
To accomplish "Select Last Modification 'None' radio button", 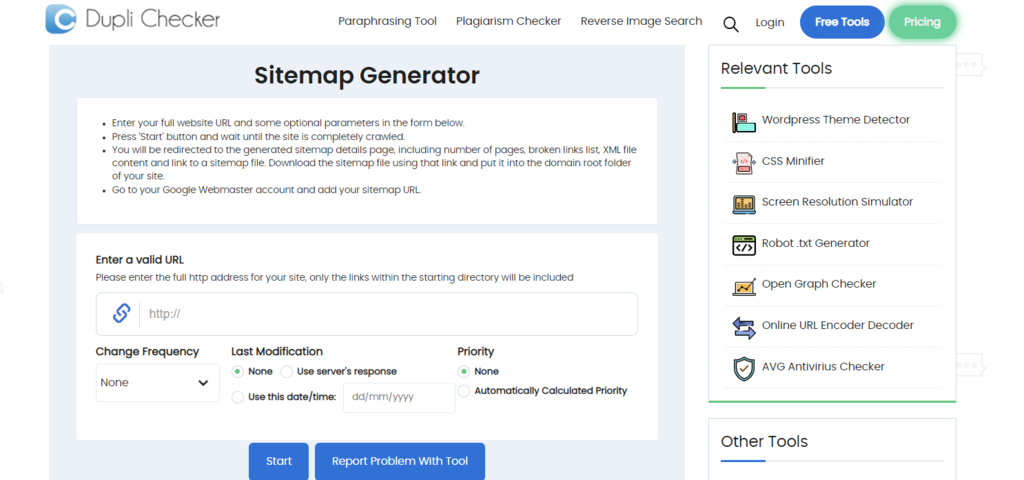I will tap(238, 372).
